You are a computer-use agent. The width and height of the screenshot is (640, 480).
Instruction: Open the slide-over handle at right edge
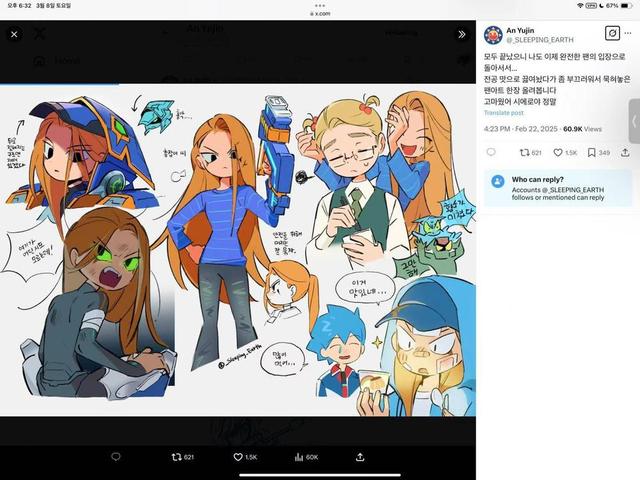(634, 121)
